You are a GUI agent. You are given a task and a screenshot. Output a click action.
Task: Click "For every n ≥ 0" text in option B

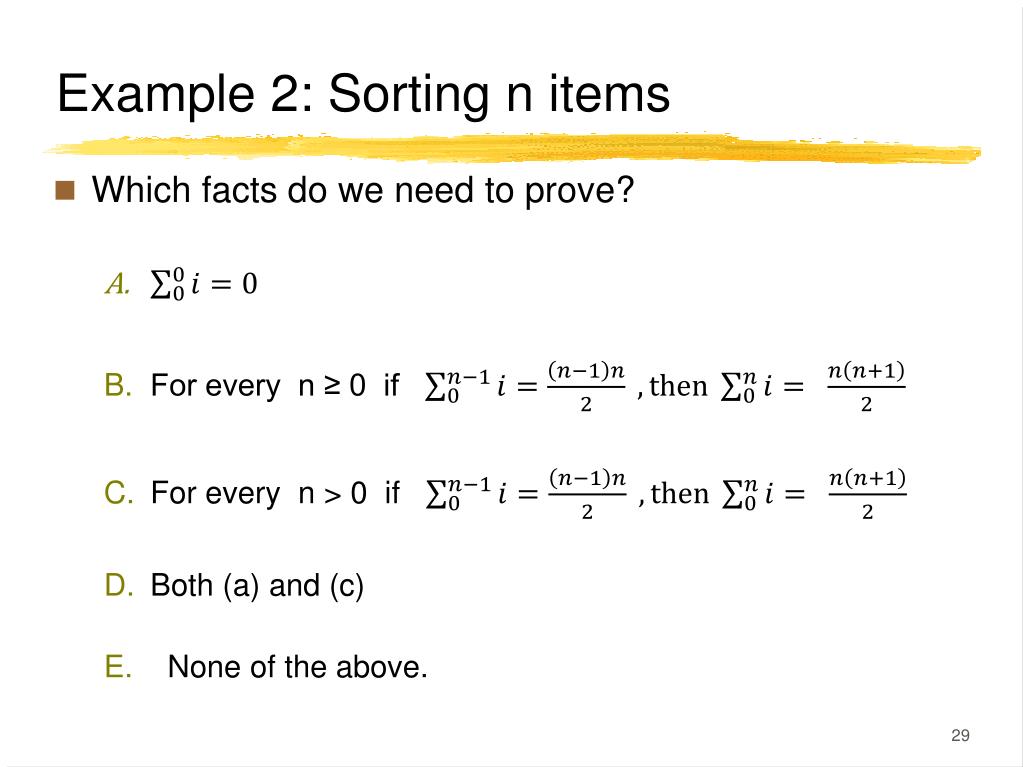click(258, 385)
